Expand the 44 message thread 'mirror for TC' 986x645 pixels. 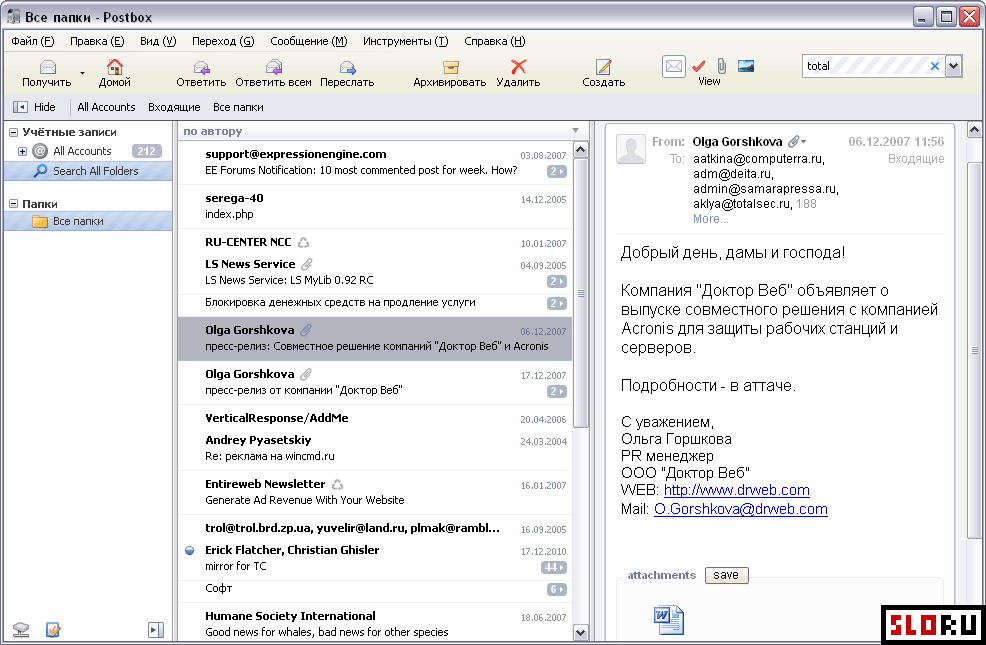pos(553,567)
